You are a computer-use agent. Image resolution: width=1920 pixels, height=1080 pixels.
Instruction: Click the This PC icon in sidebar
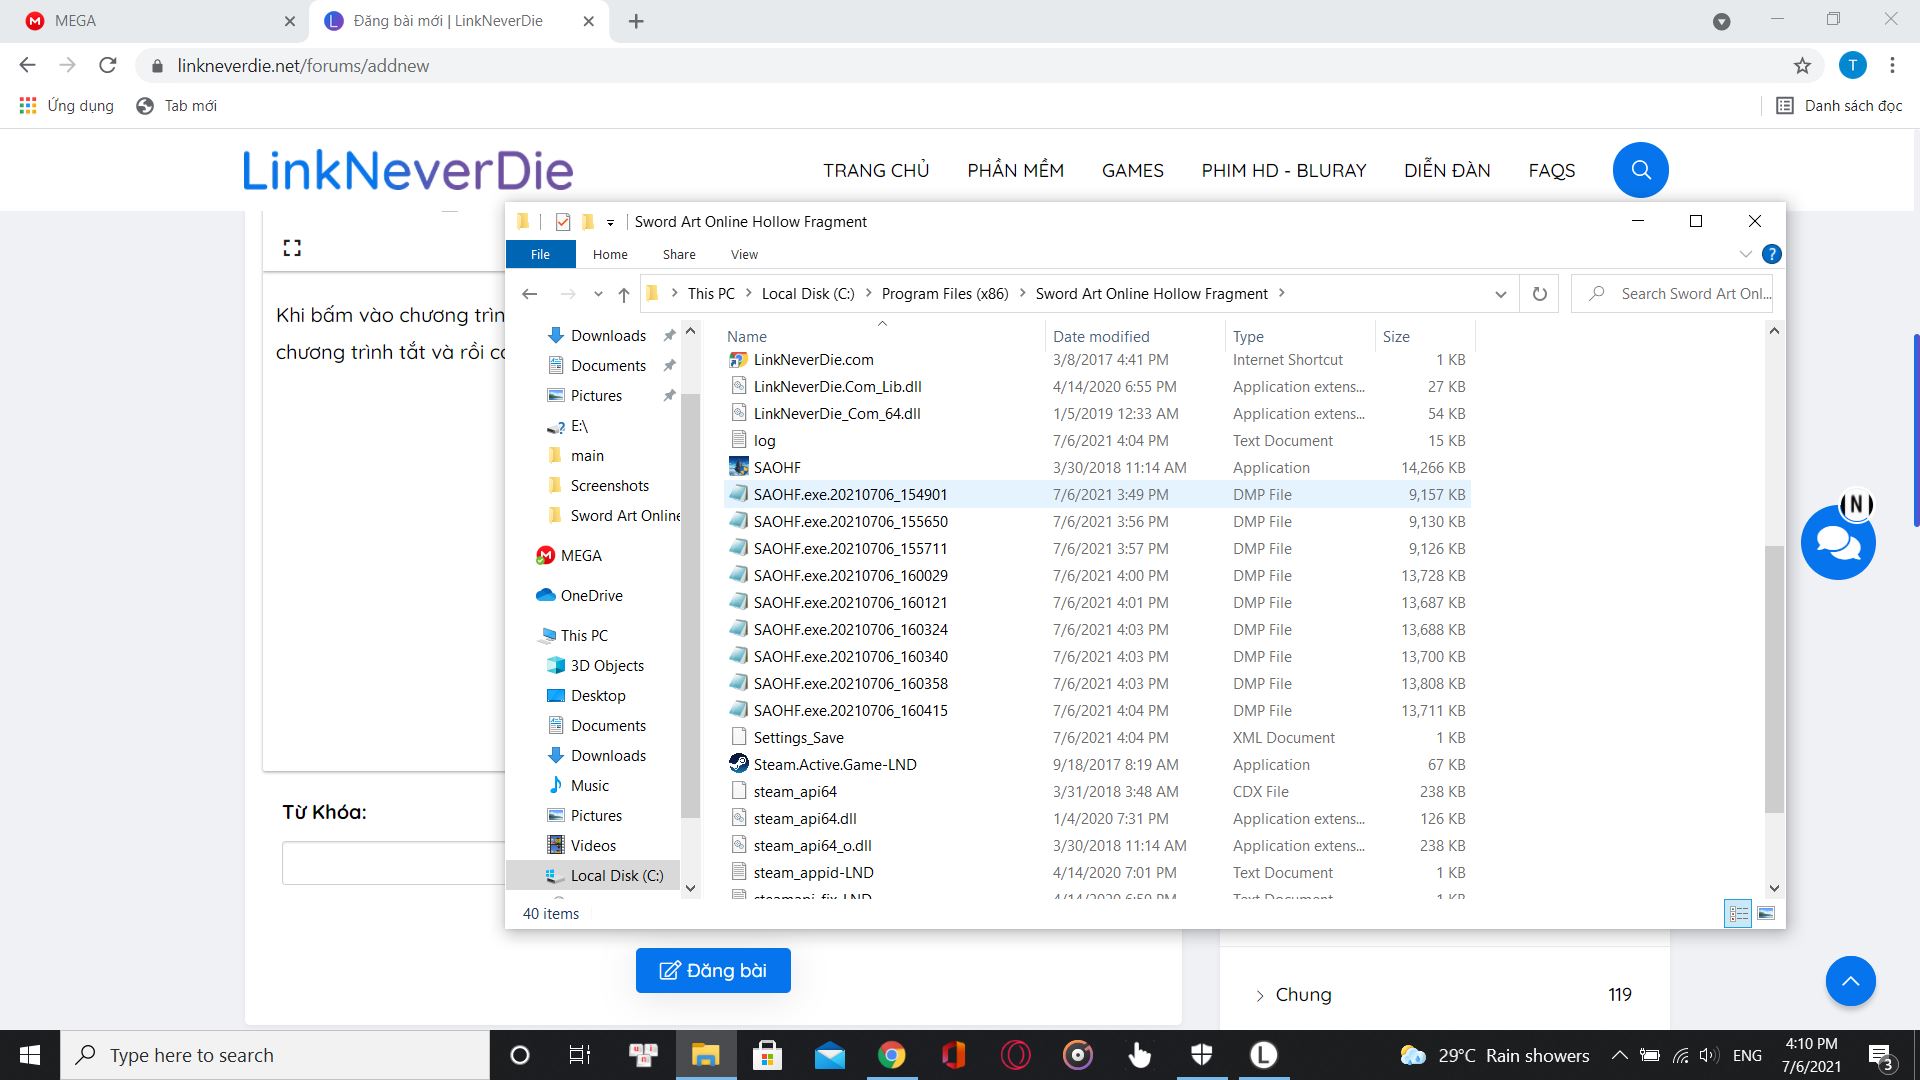tap(585, 634)
